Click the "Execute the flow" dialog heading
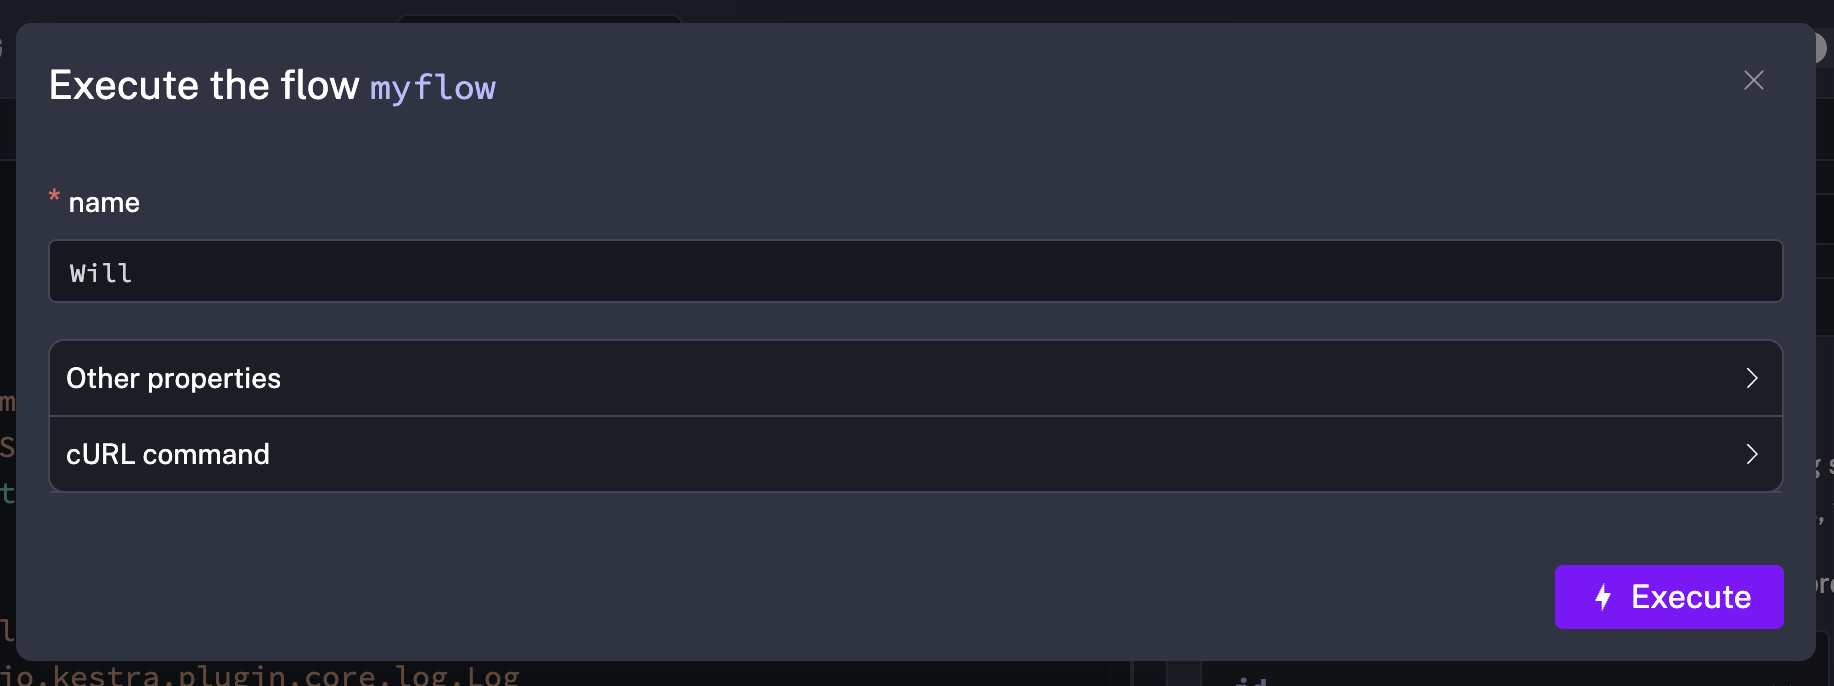1834x686 pixels. pos(204,85)
